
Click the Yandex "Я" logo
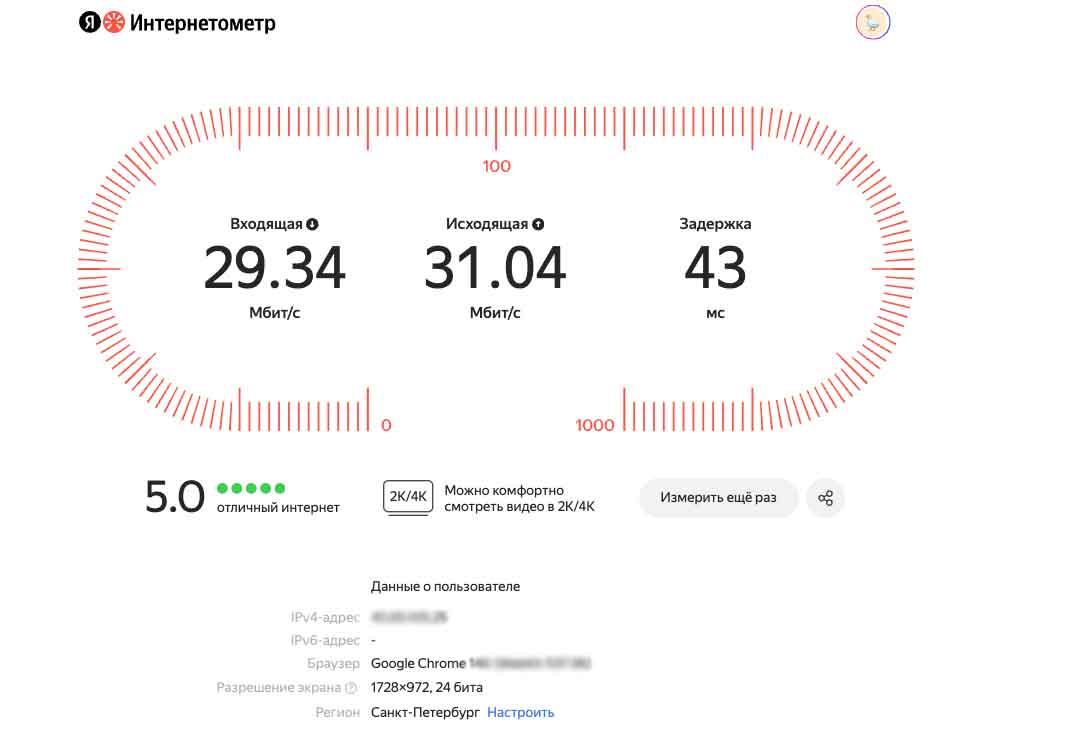89,23
